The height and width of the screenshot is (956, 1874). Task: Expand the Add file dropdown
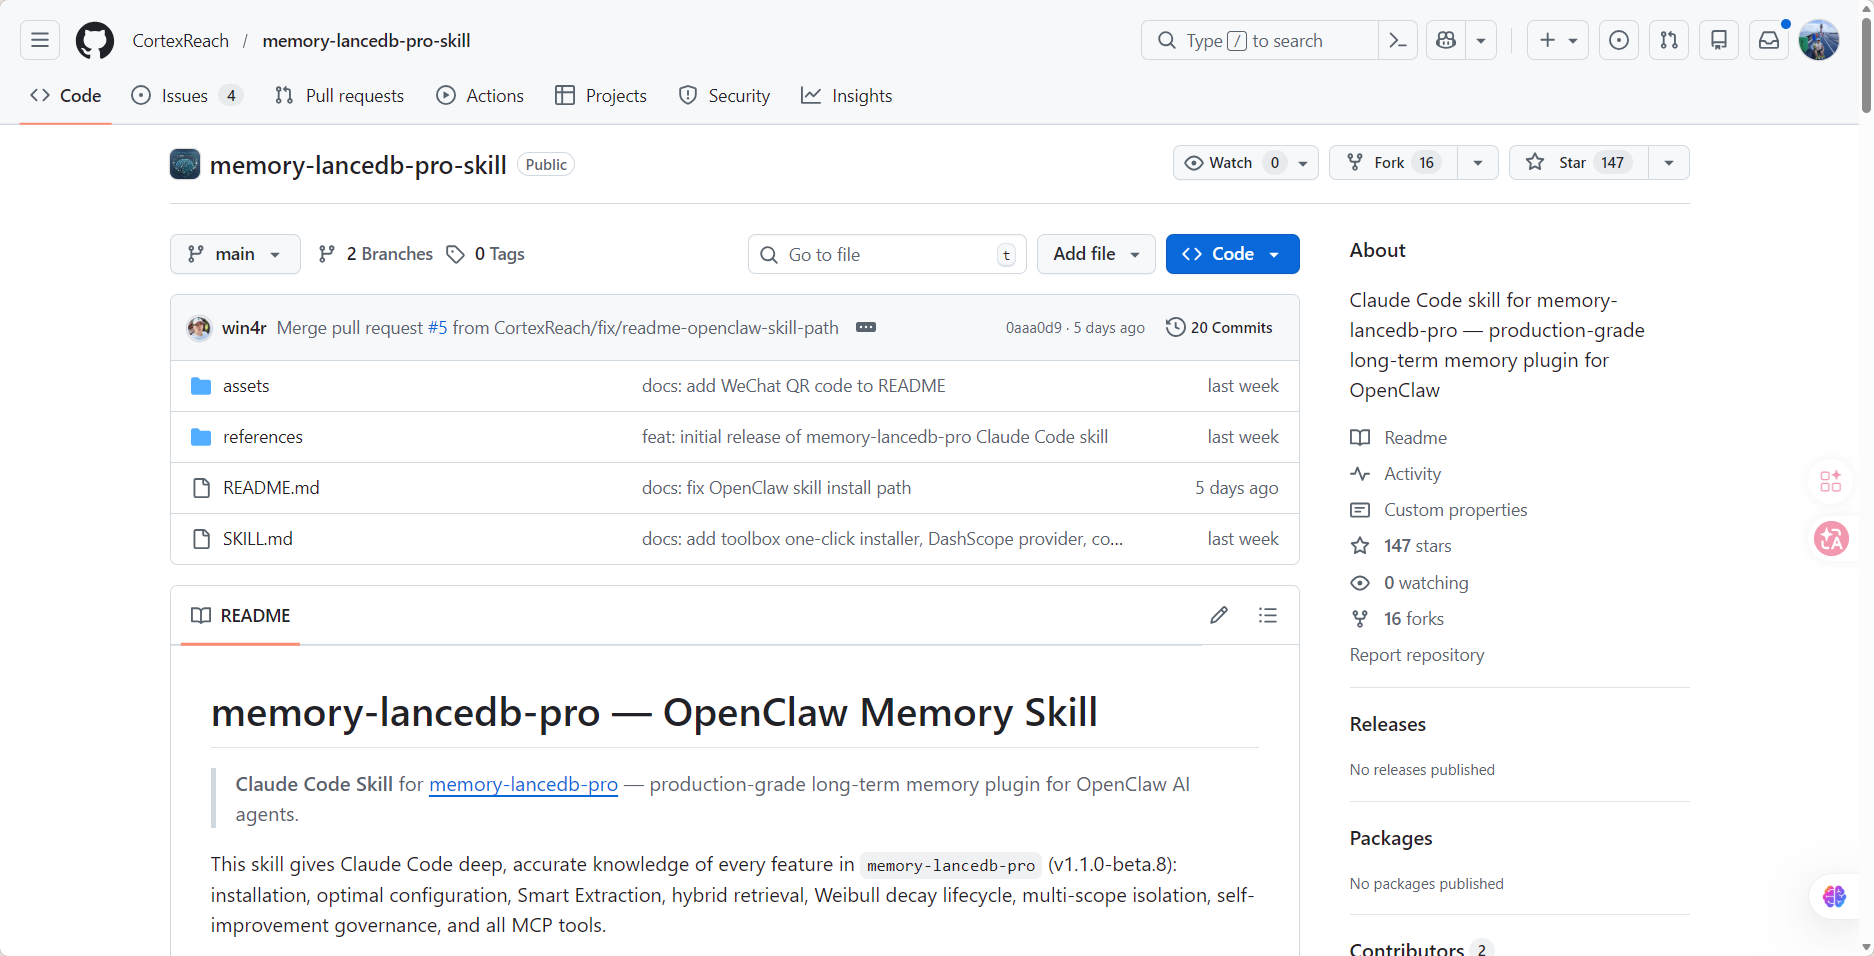pyautogui.click(x=1096, y=254)
